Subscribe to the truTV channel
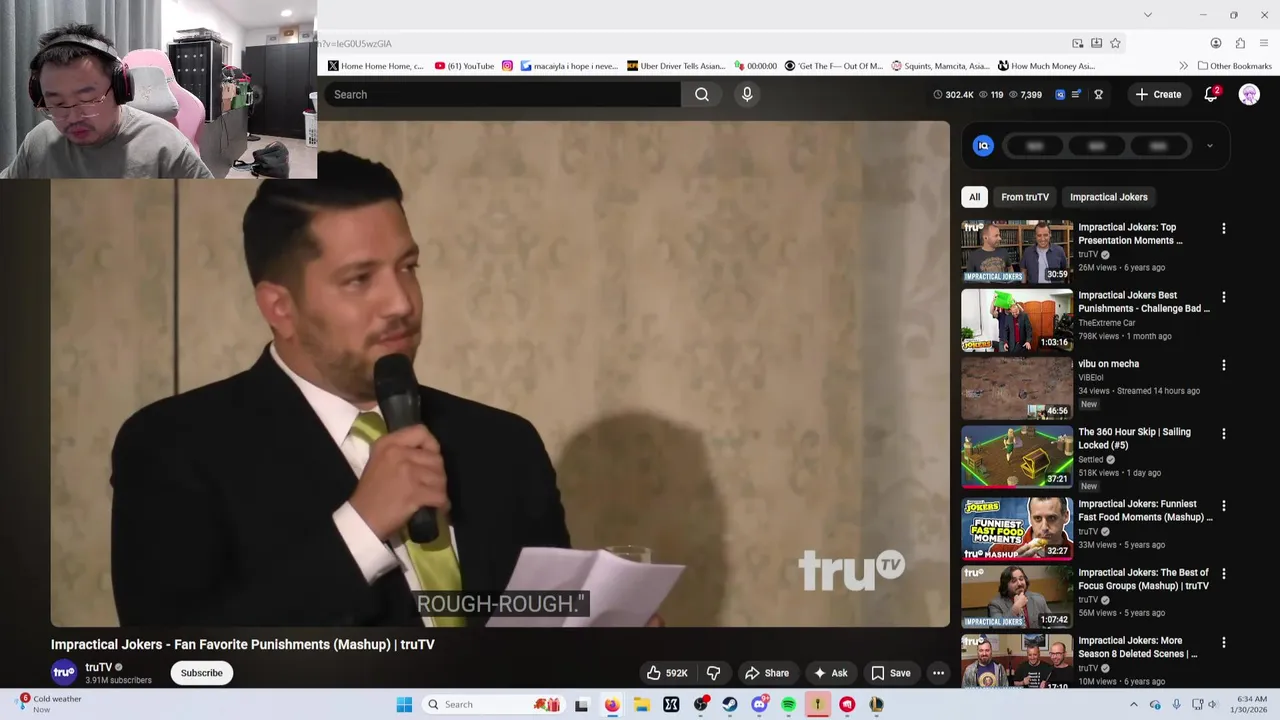The height and width of the screenshot is (720, 1280). 201,673
